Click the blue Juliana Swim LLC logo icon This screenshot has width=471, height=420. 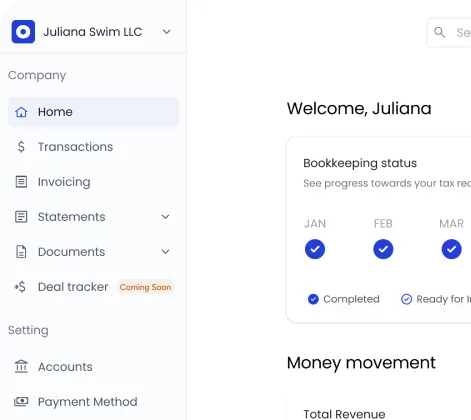[23, 32]
